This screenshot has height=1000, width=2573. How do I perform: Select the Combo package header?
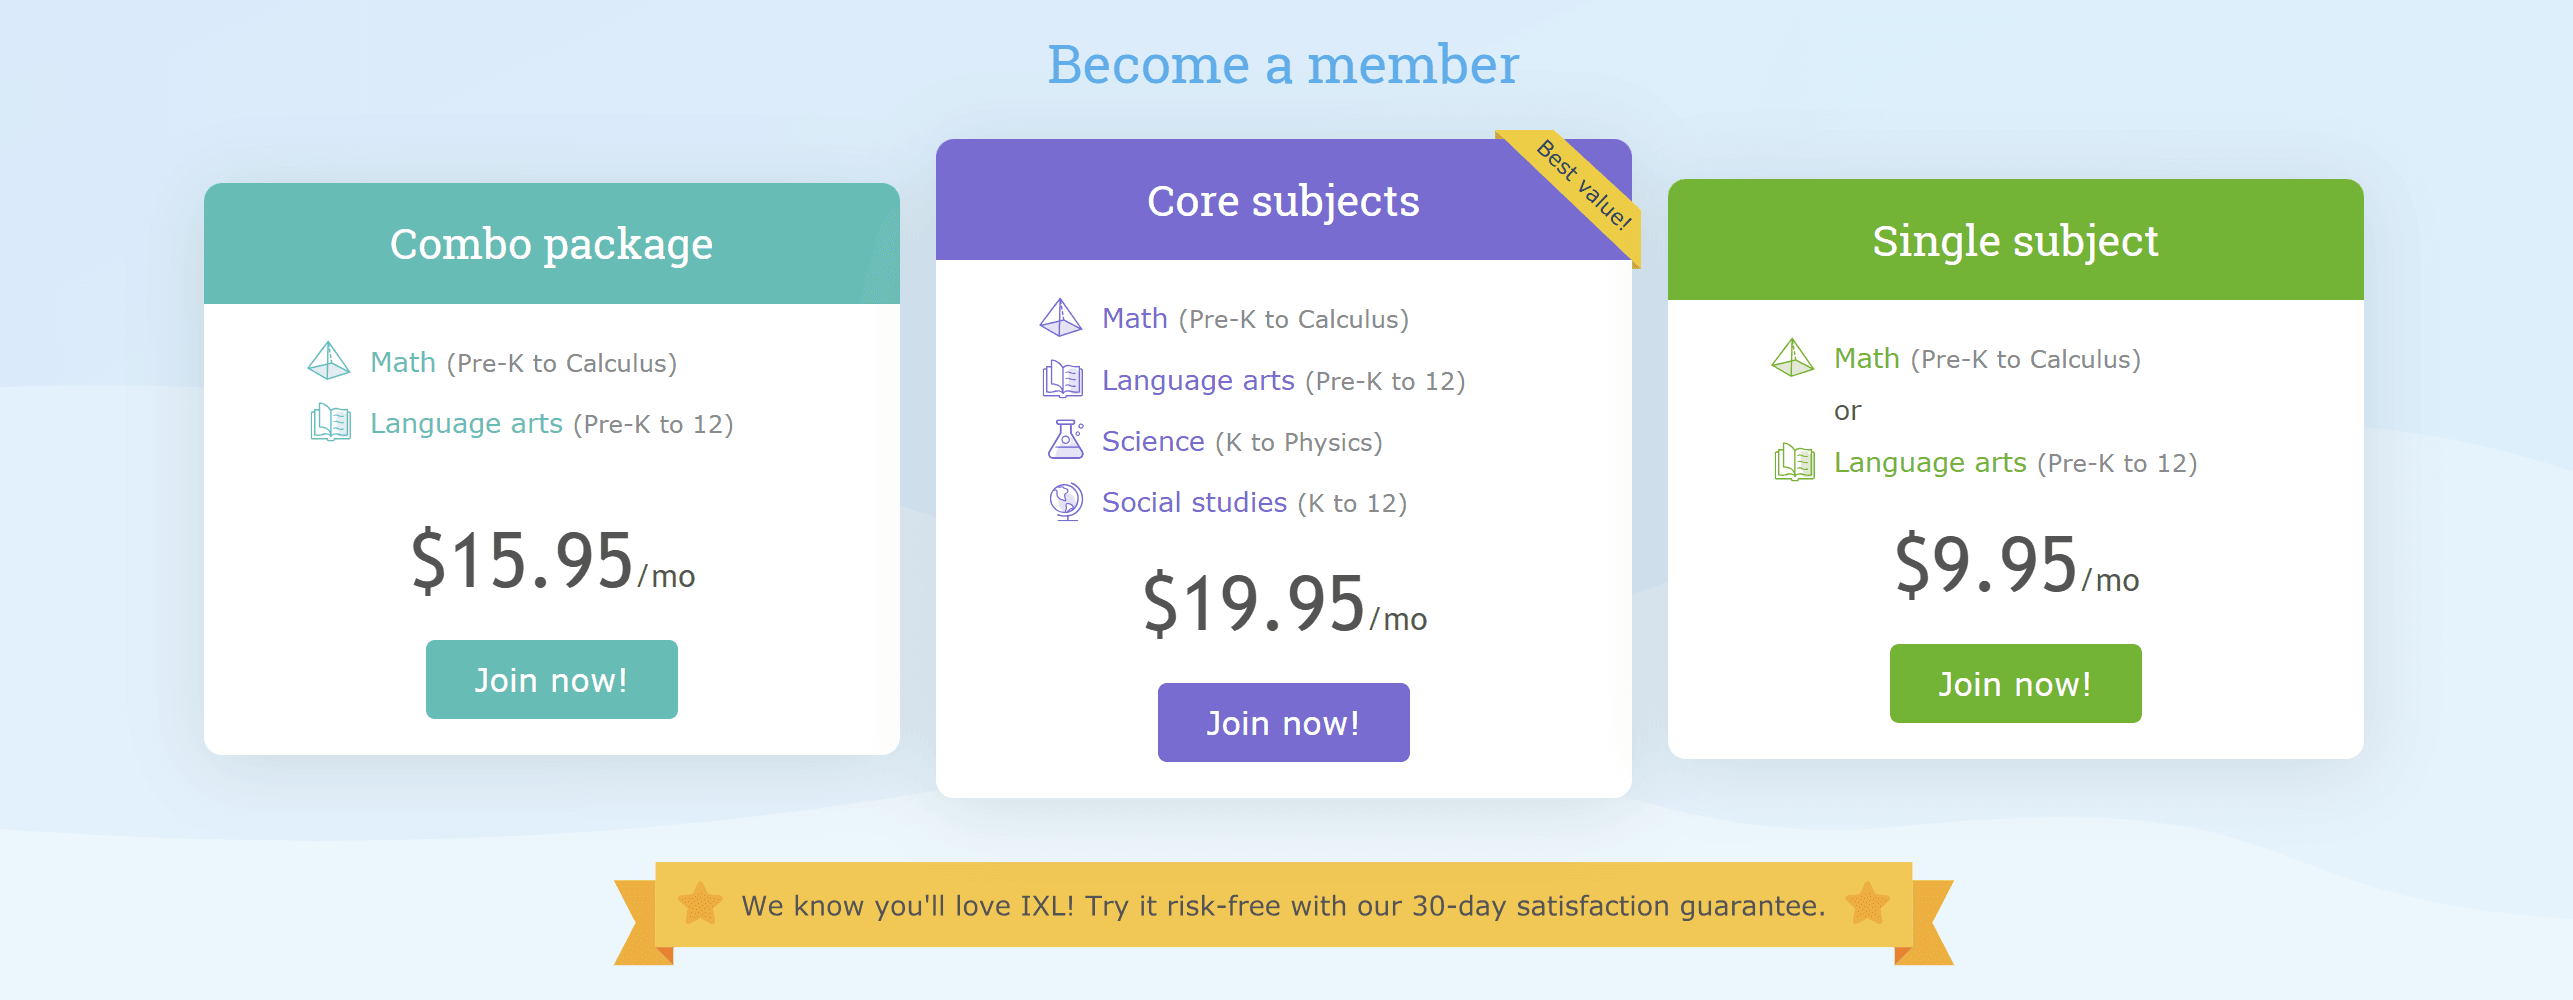click(x=551, y=242)
